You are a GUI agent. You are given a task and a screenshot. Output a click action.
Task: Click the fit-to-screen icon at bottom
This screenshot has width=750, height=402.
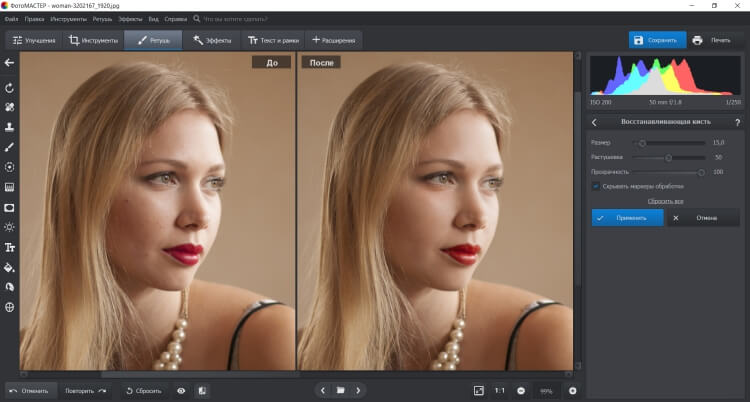(479, 391)
